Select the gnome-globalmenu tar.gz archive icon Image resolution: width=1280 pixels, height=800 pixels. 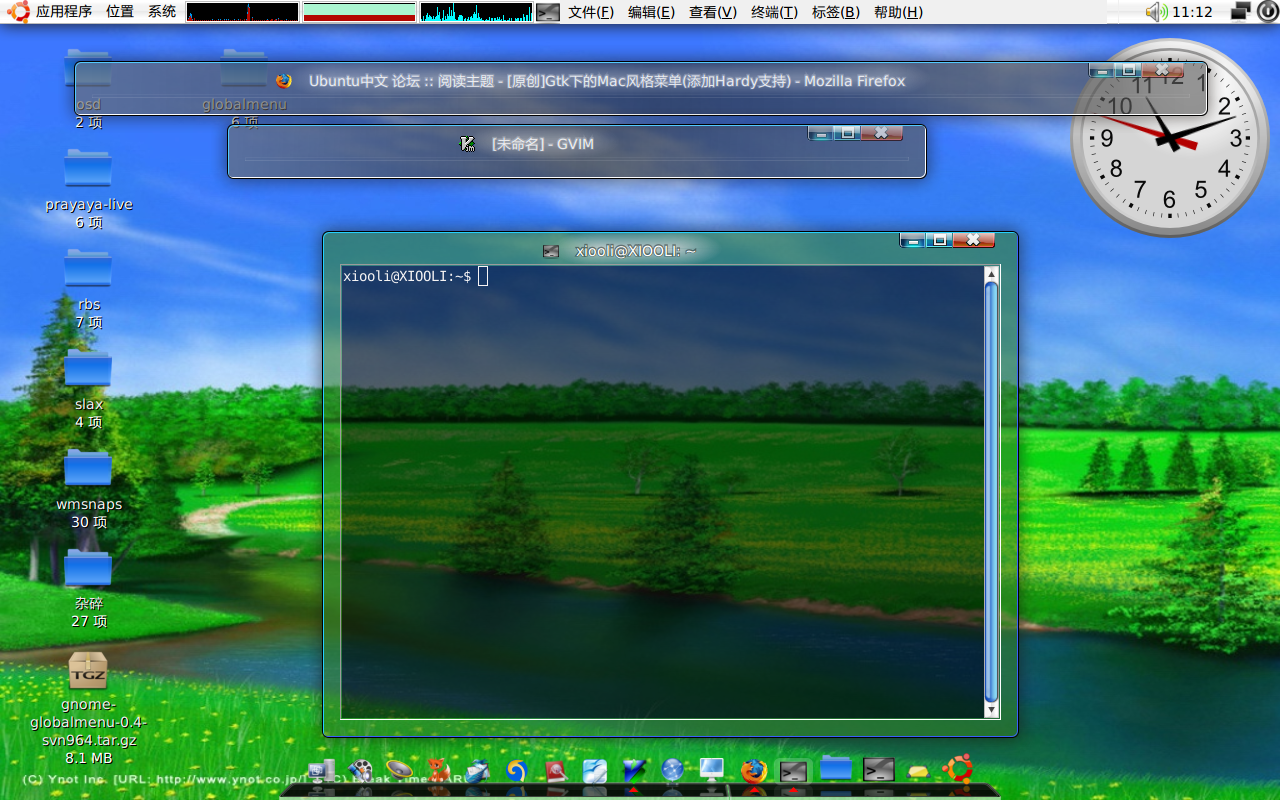[88, 670]
